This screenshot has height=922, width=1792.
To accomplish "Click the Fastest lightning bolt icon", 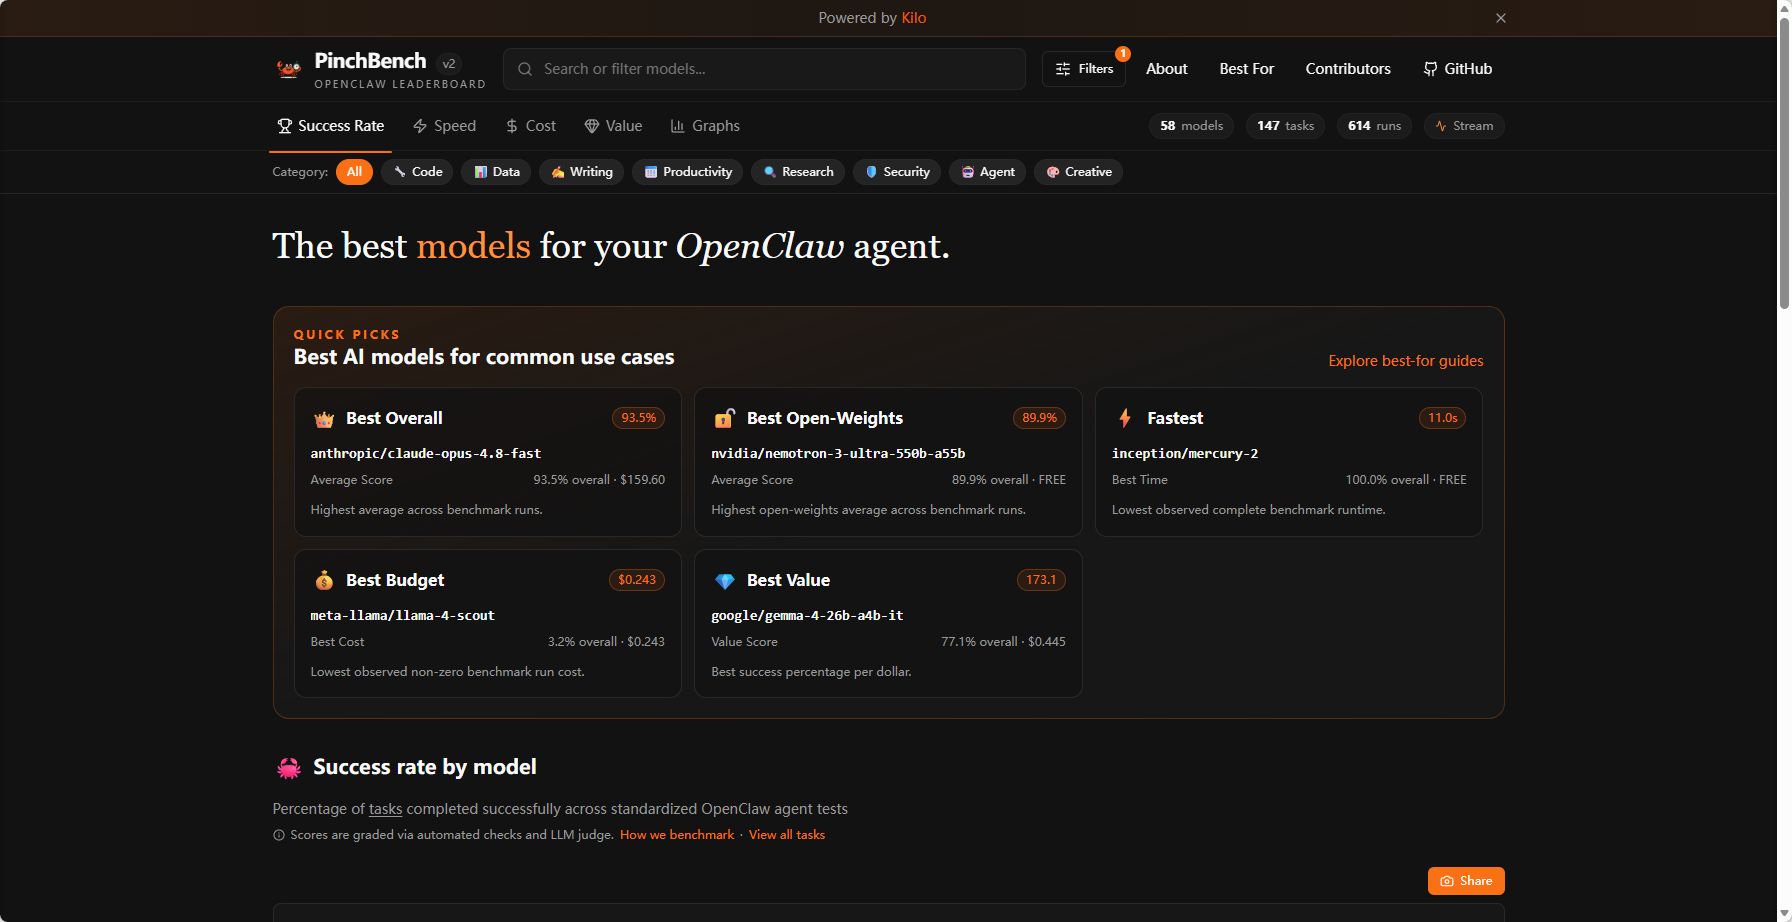I will tap(1125, 418).
